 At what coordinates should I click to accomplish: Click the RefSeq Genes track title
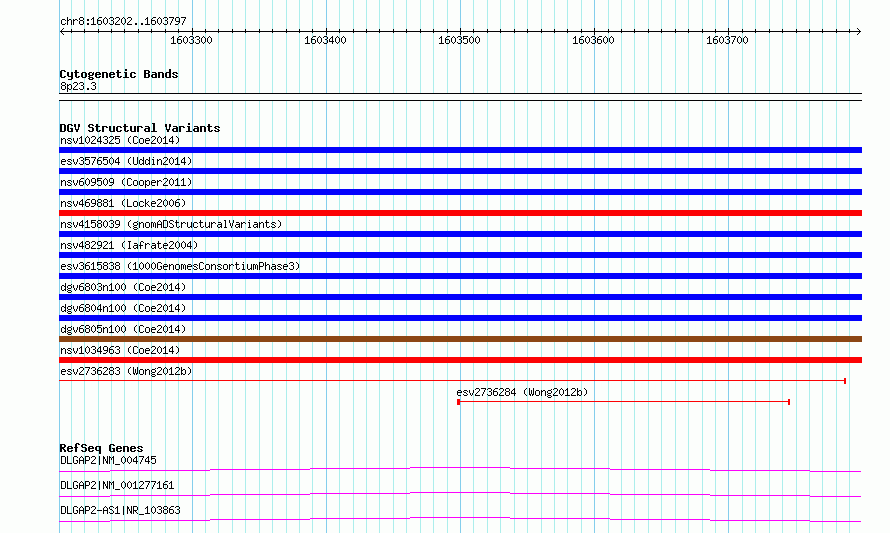click(x=101, y=448)
